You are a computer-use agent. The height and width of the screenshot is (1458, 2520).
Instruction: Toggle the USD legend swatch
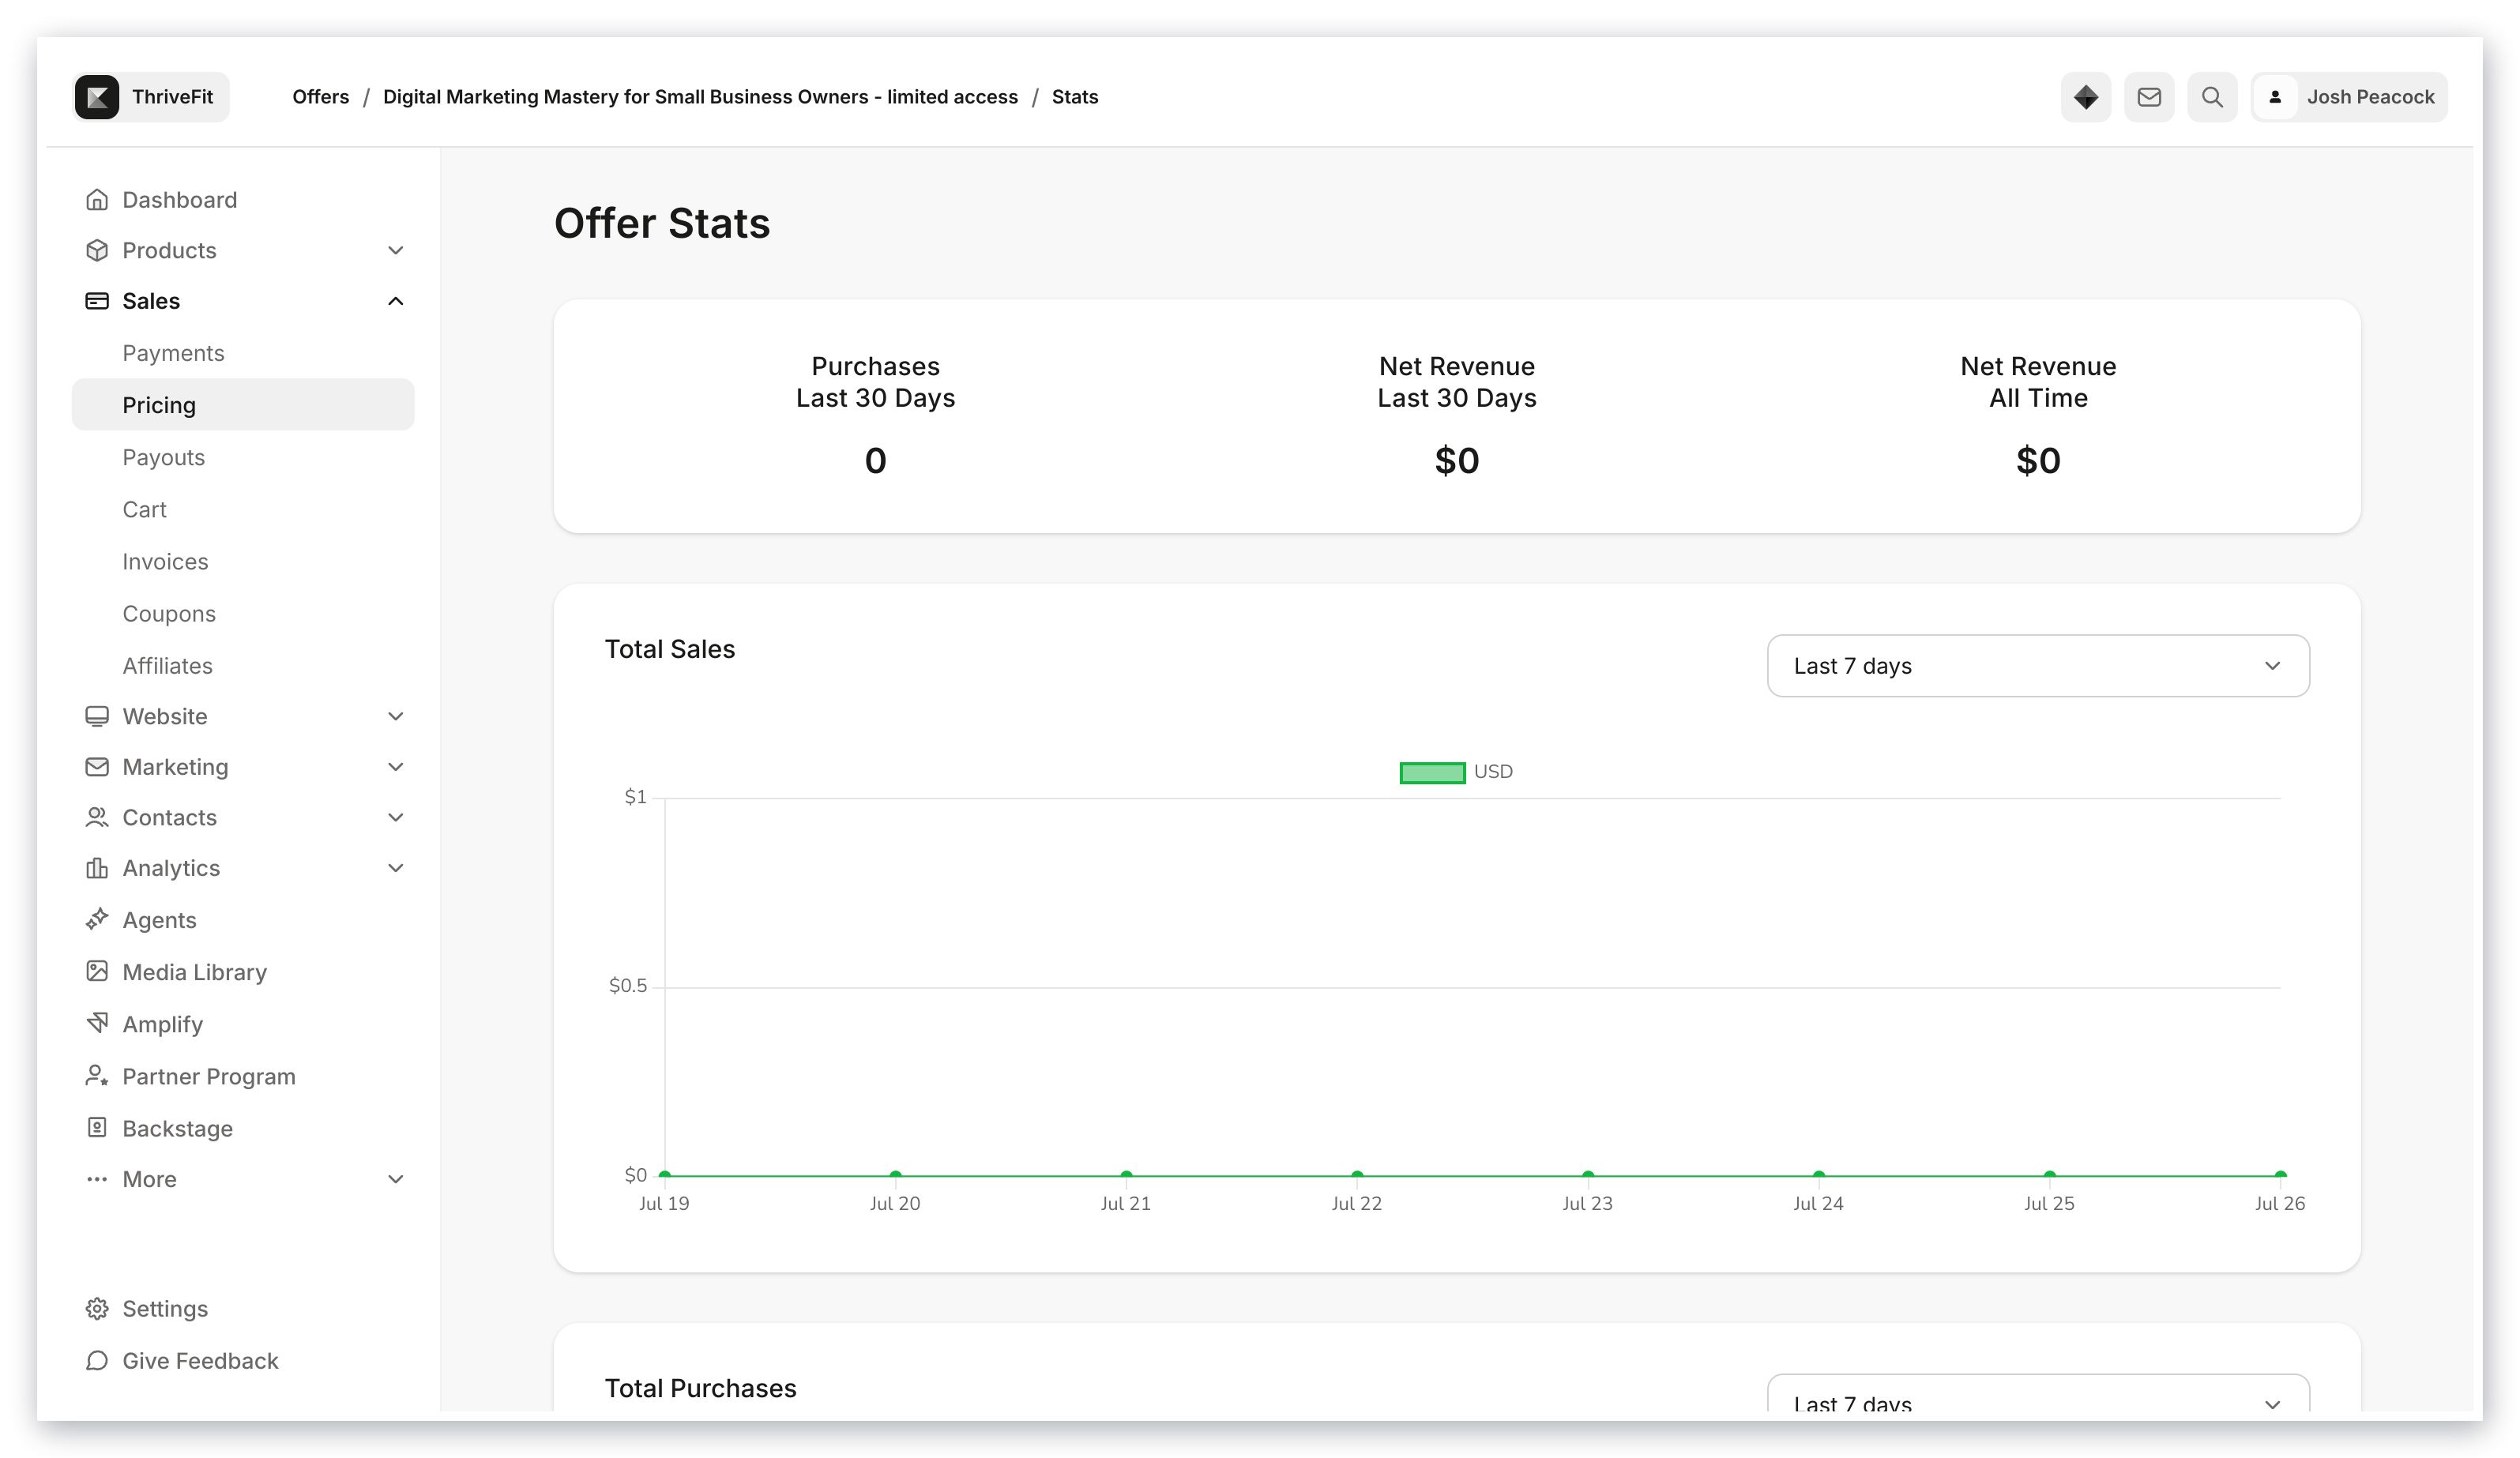pyautogui.click(x=1432, y=772)
